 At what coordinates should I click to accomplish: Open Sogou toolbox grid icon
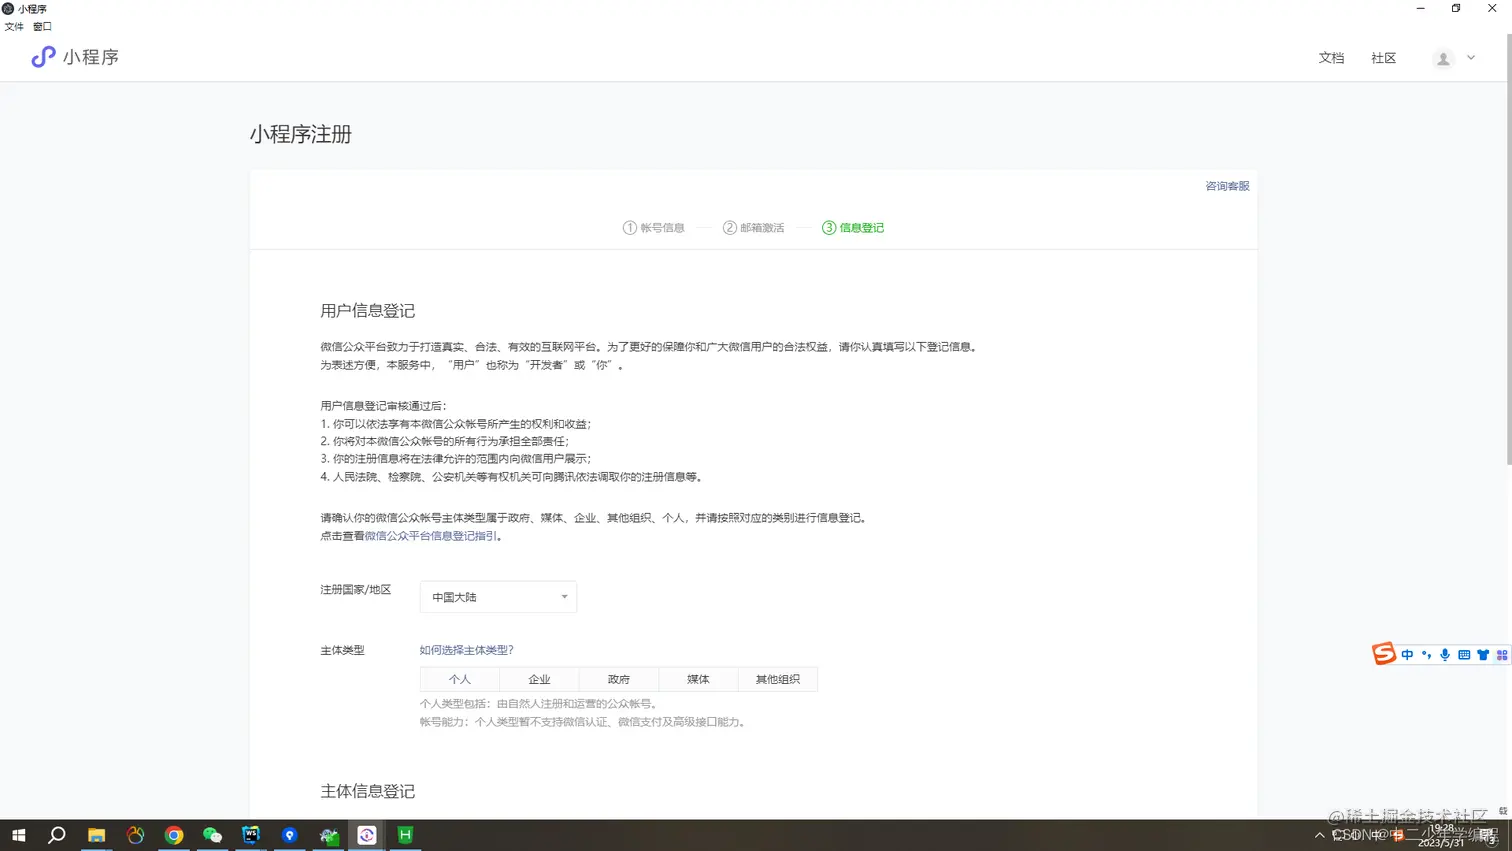1501,655
